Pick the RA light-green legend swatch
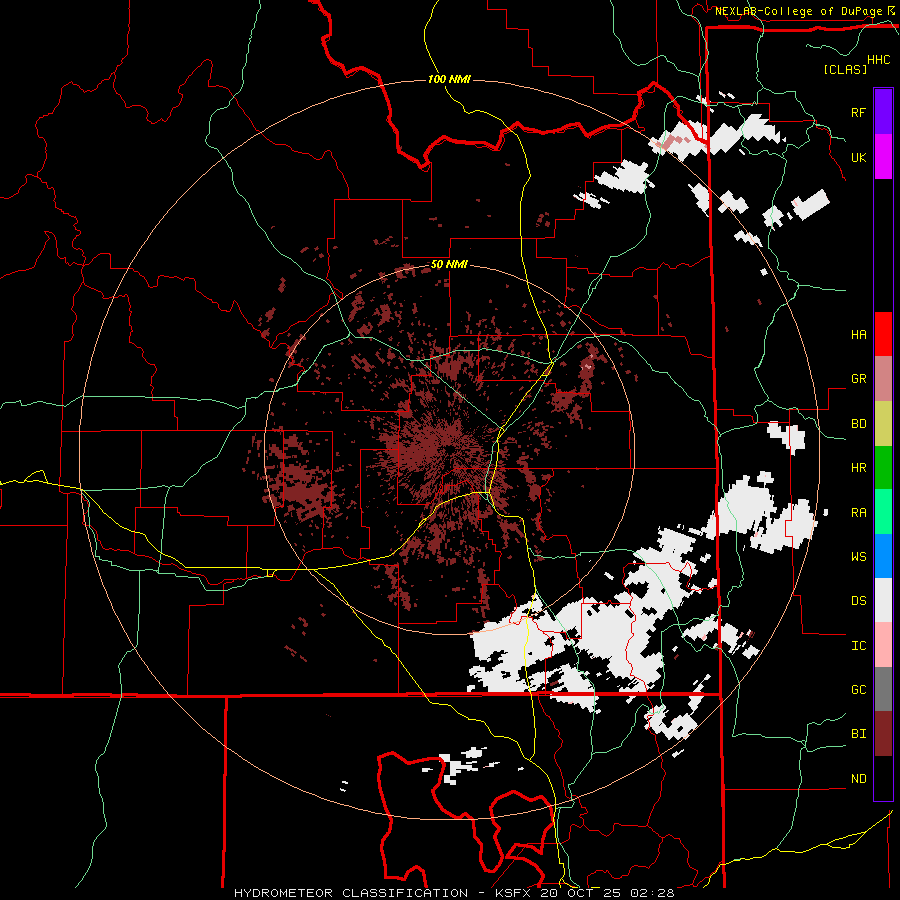Viewport: 900px width, 900px height. coord(883,512)
